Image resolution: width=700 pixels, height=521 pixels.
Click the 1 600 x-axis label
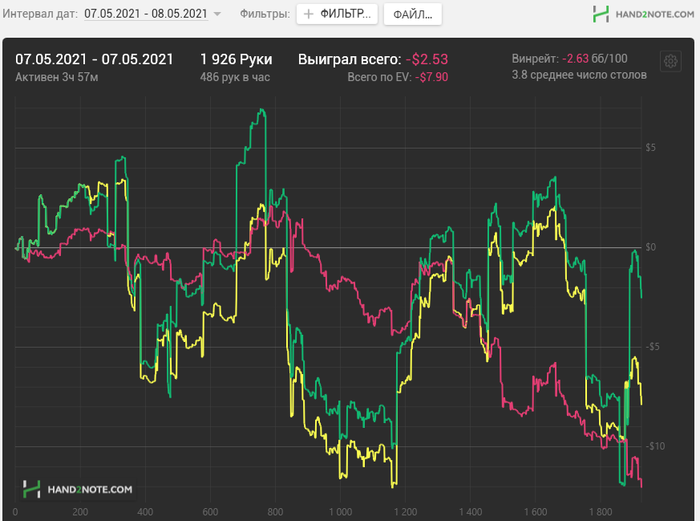pos(535,512)
